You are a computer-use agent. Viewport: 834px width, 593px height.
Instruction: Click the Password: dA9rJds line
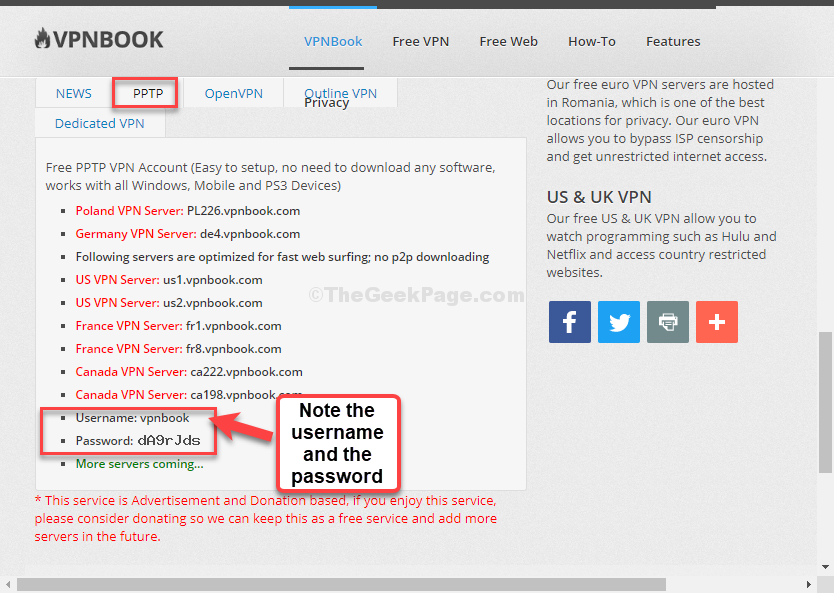click(x=138, y=440)
